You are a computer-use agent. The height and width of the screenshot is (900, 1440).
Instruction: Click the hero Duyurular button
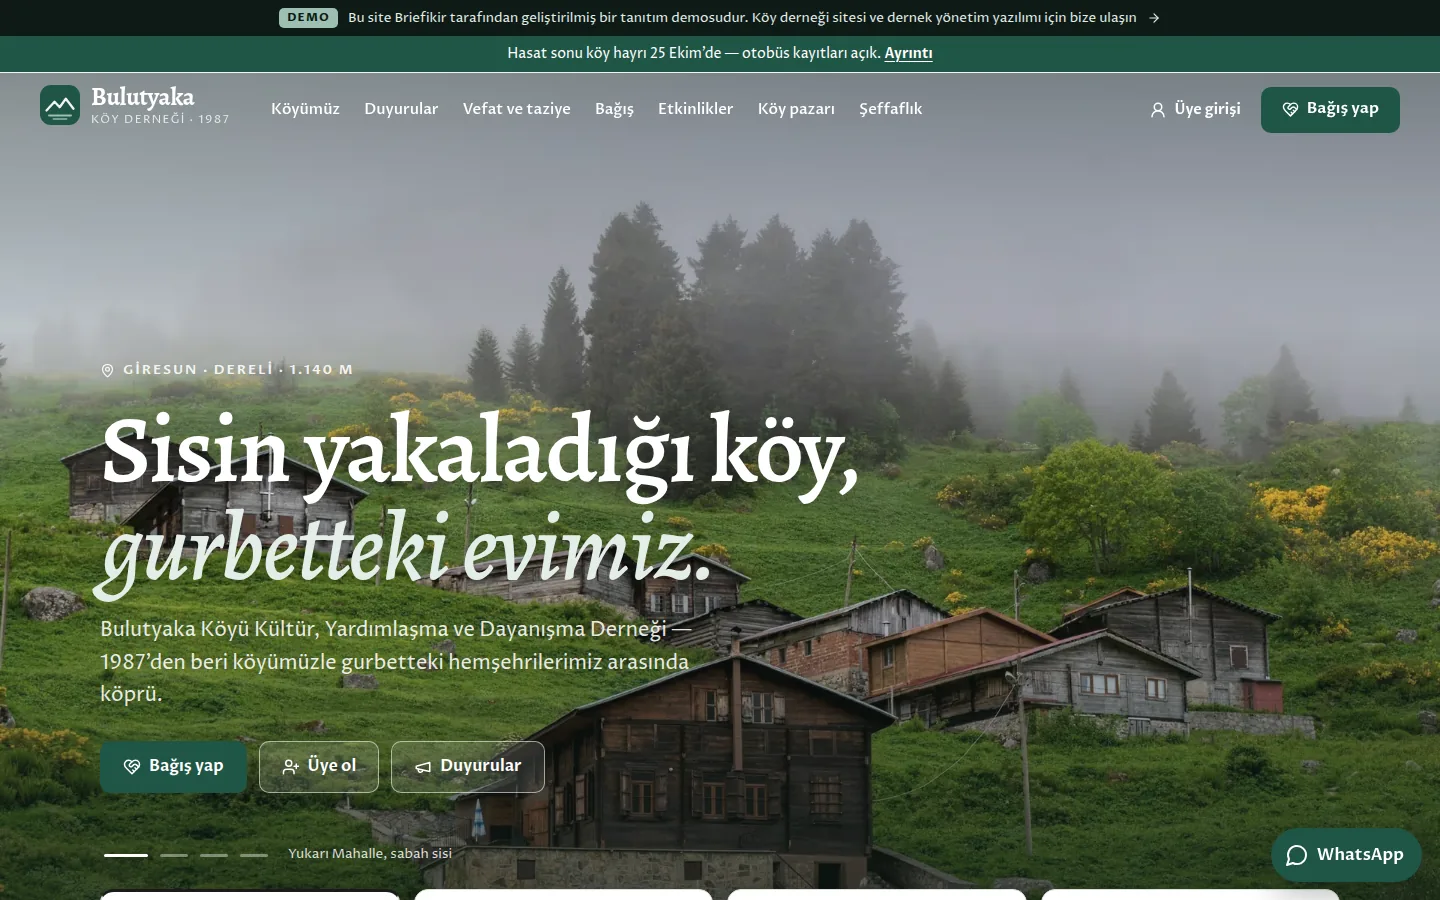[x=468, y=767]
